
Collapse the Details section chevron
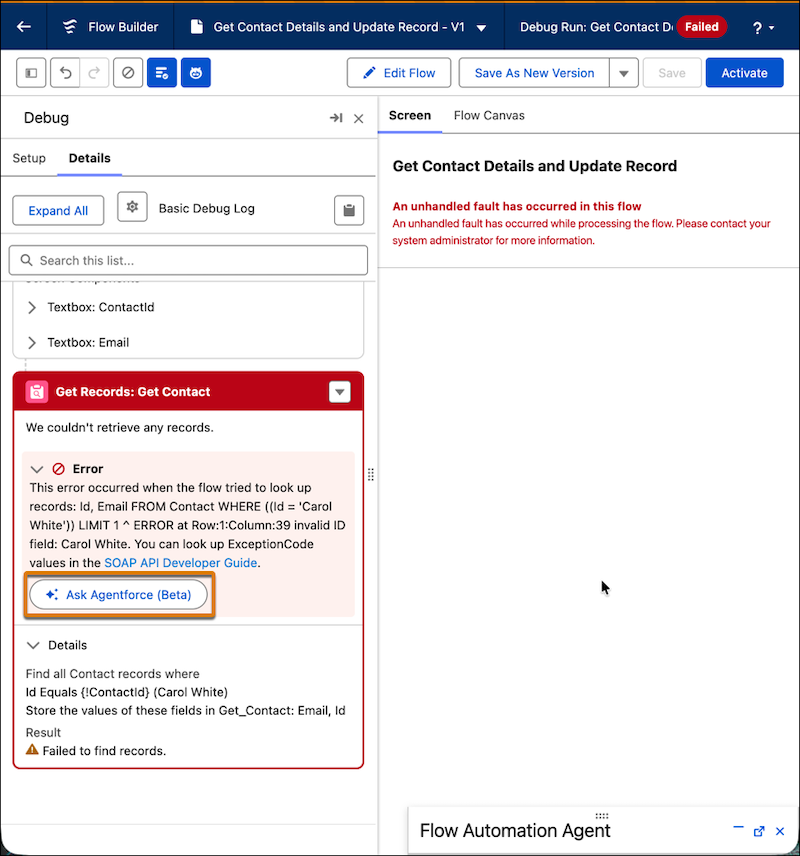tap(33, 645)
